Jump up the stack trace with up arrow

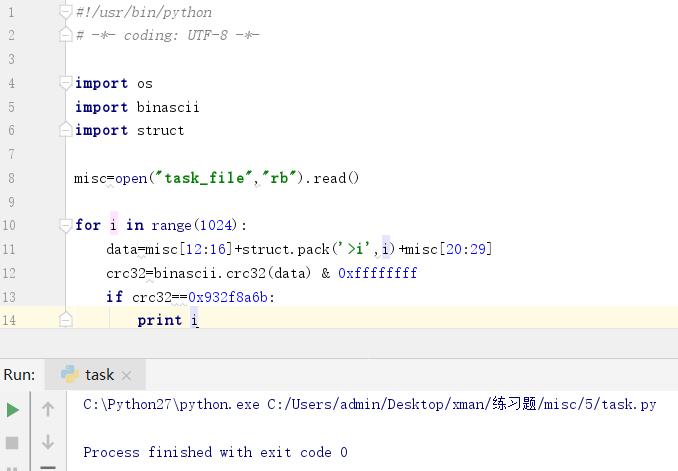(x=48, y=409)
